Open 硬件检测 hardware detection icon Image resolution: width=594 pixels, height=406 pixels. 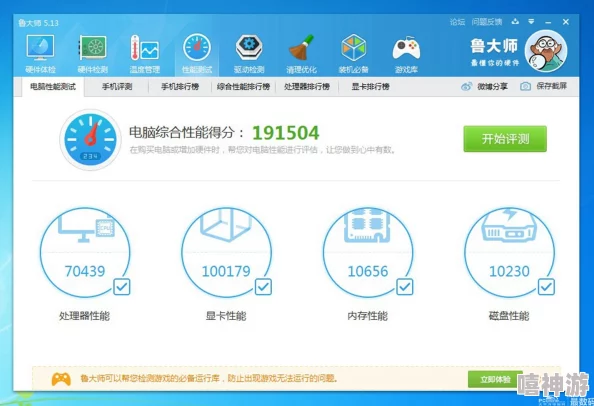pyautogui.click(x=92, y=48)
